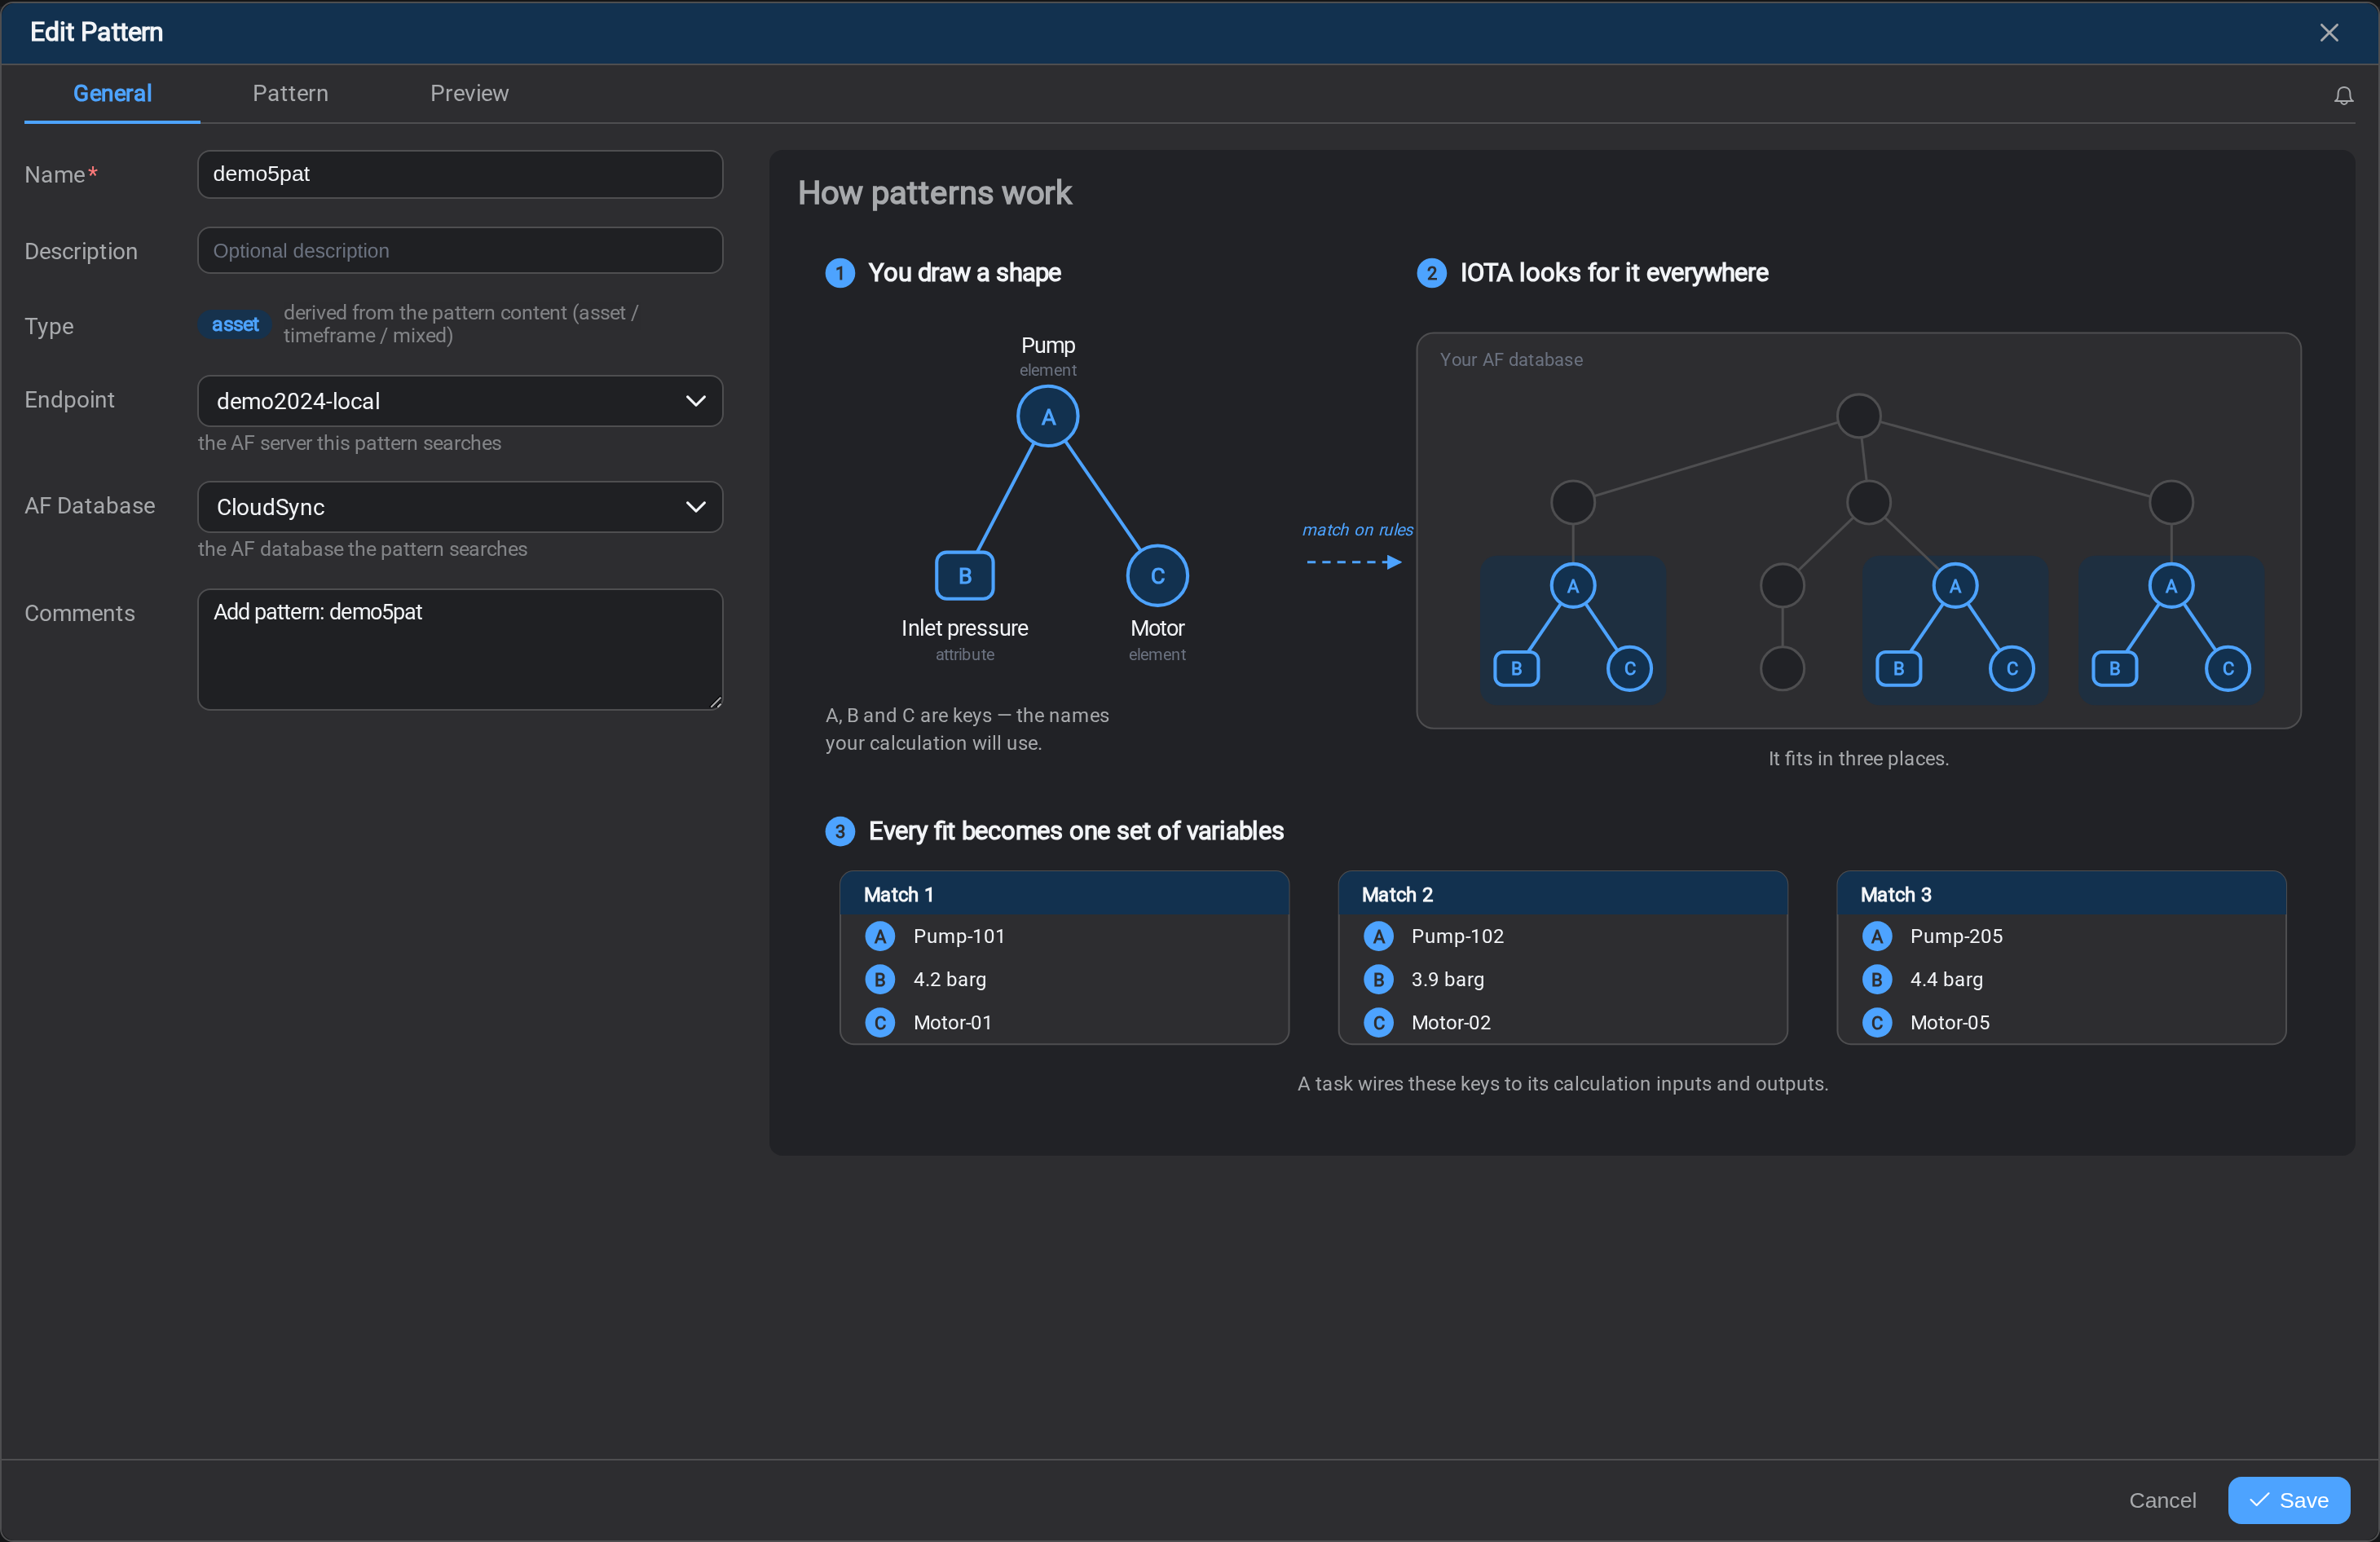Click the Match 2 card header
Image resolution: width=2380 pixels, height=1542 pixels.
pos(1562,894)
